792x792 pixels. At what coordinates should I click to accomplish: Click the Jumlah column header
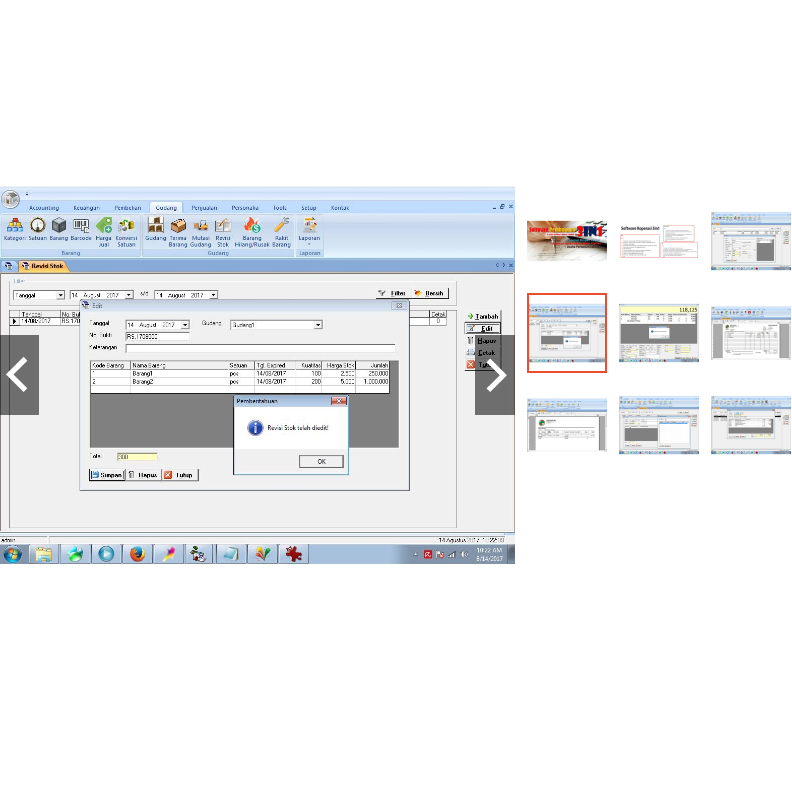[372, 365]
